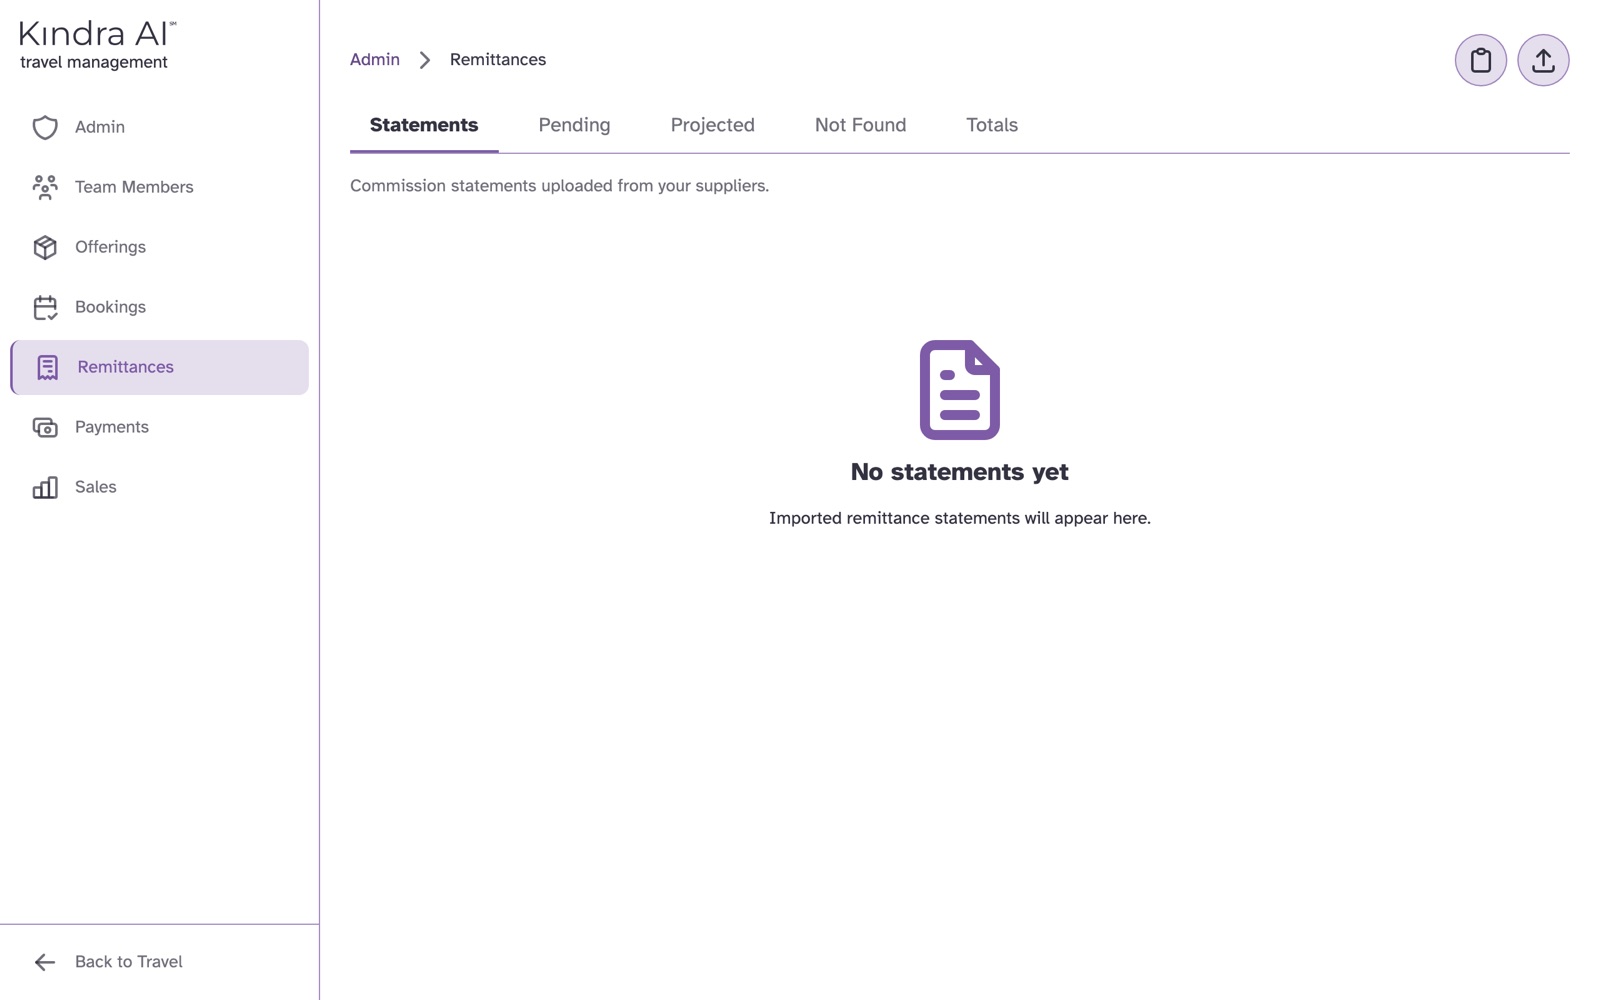Click the 'No statements yet' heading
The width and height of the screenshot is (1600, 1000).
click(960, 472)
